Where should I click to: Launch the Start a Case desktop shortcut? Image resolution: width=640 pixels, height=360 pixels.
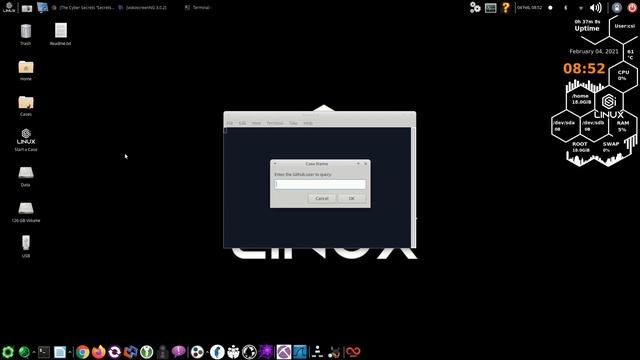pyautogui.click(x=26, y=140)
